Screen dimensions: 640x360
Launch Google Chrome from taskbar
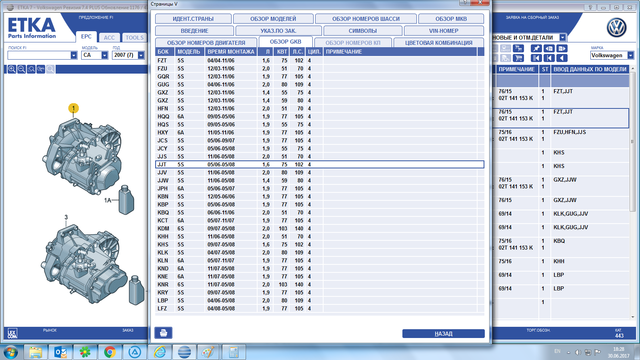tap(109, 352)
